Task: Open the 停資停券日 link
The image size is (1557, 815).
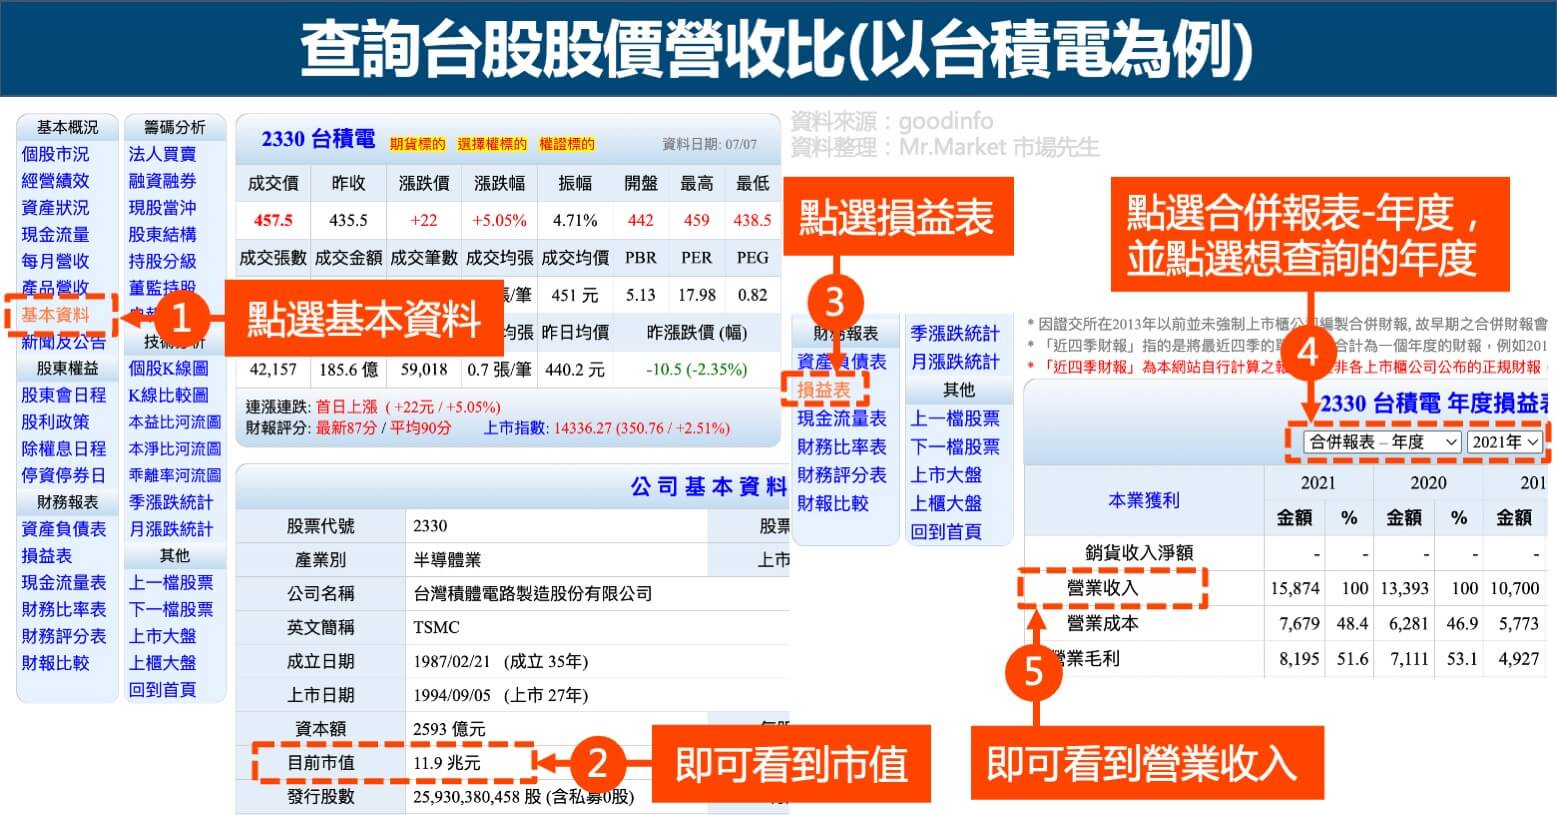Action: [x=64, y=475]
